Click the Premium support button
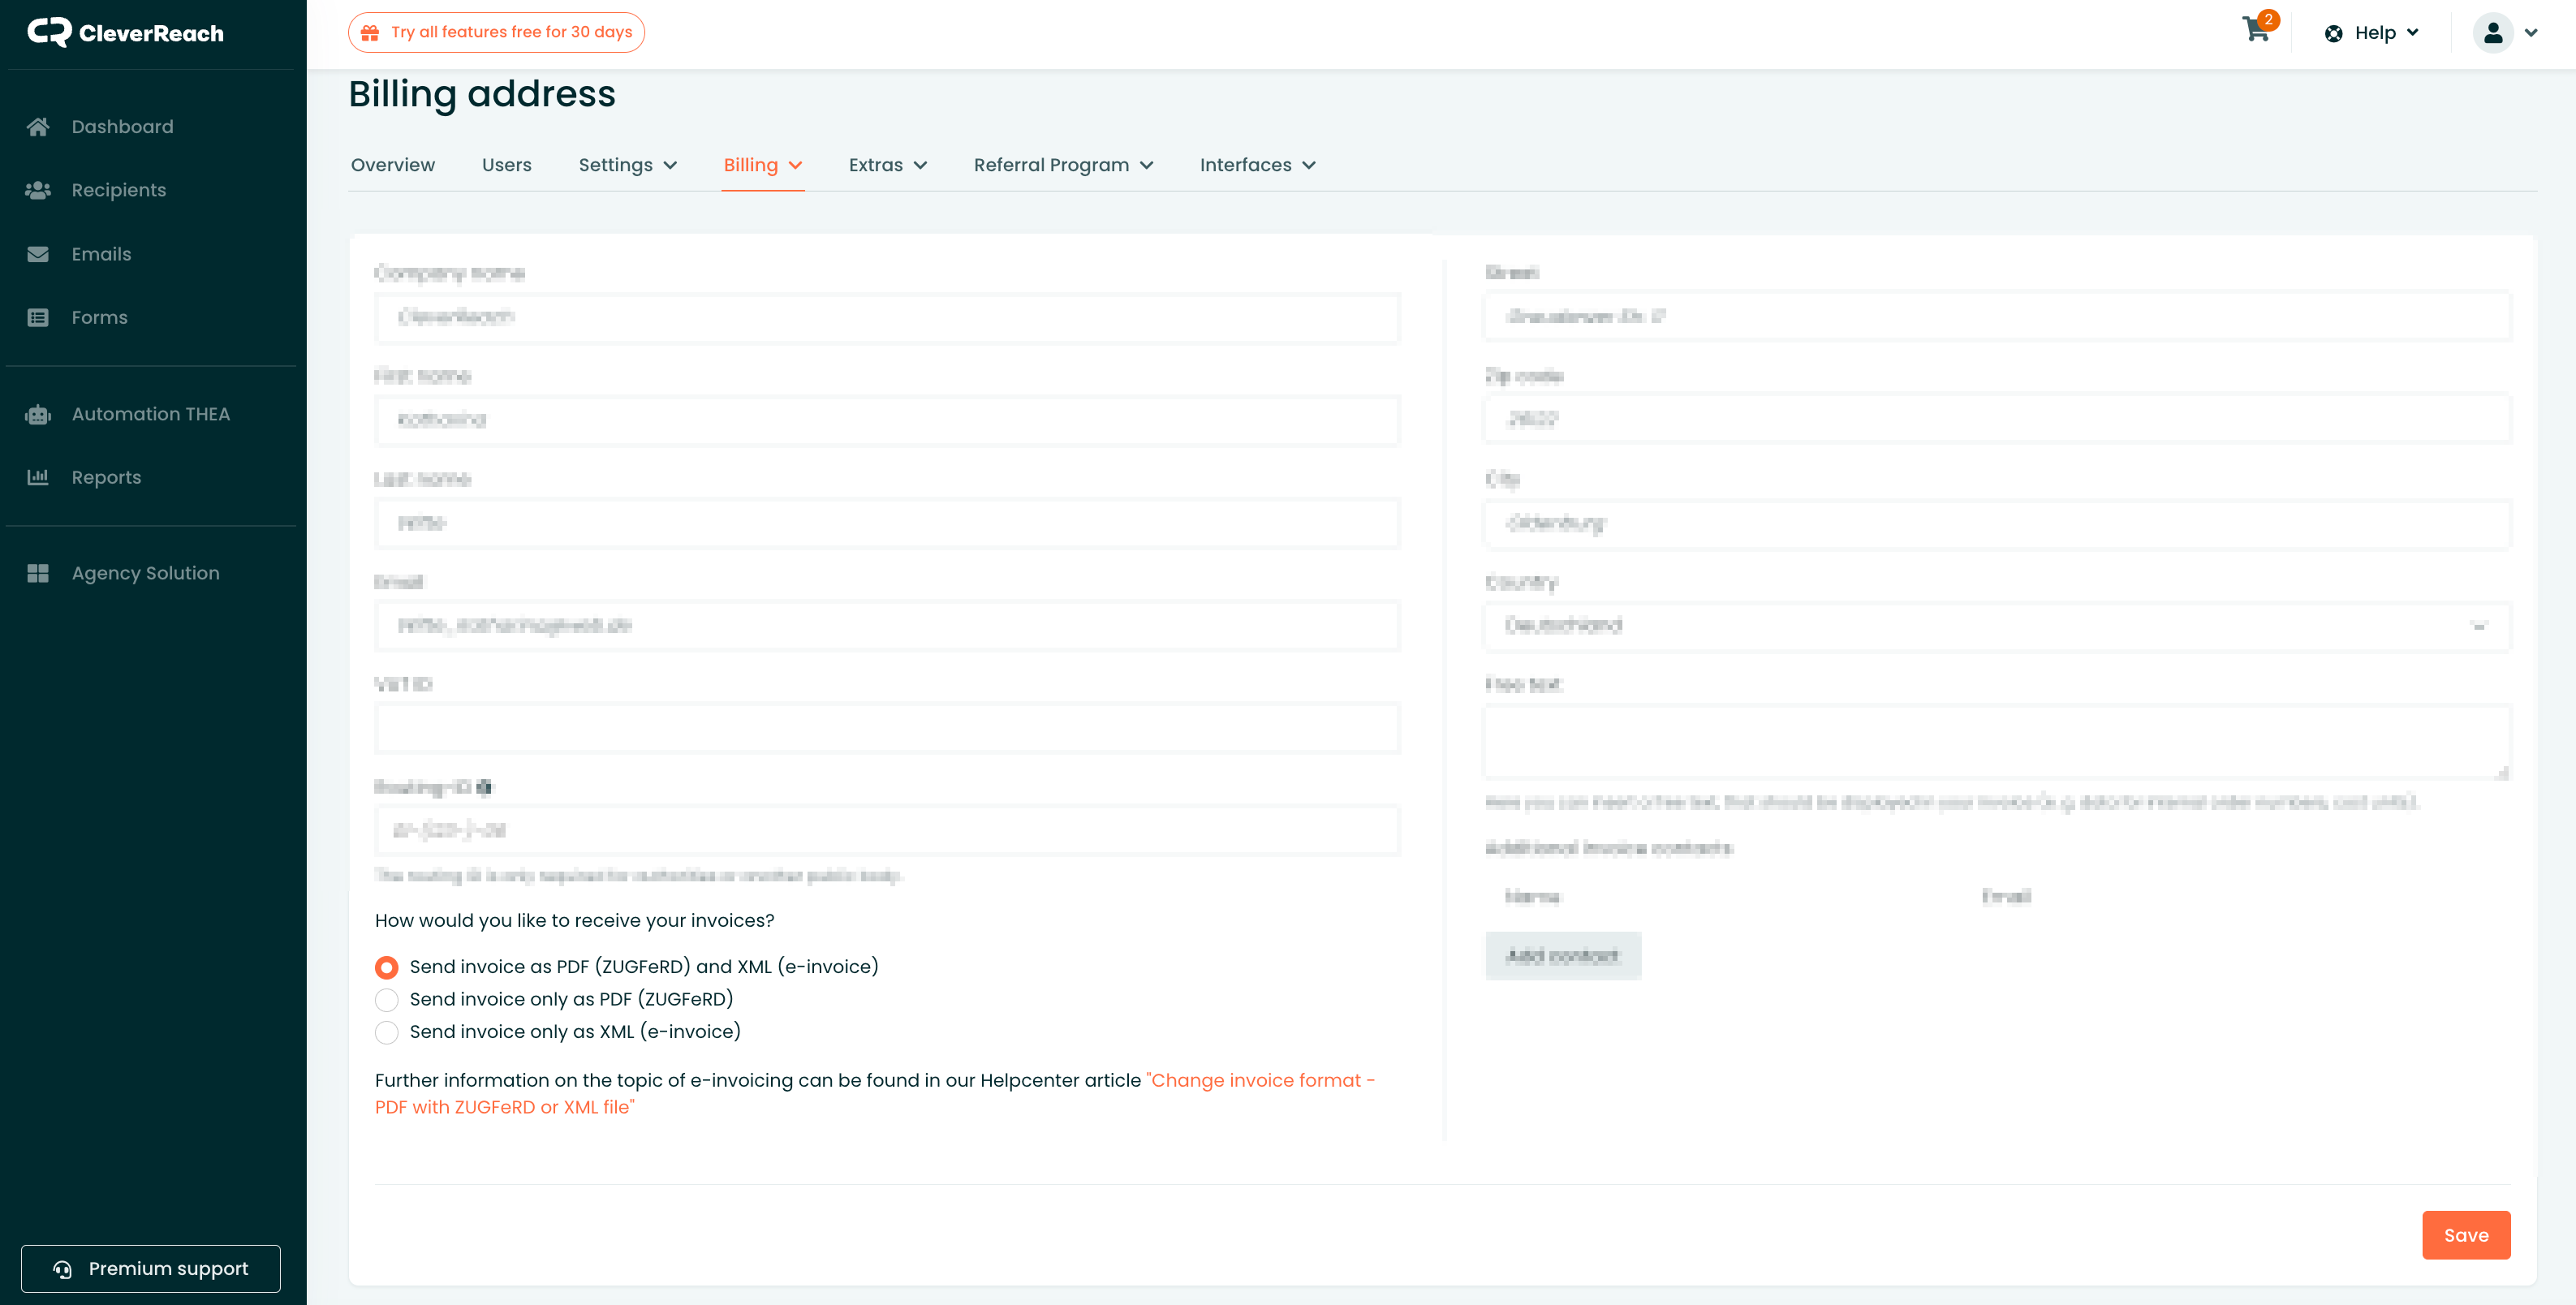 pos(151,1268)
